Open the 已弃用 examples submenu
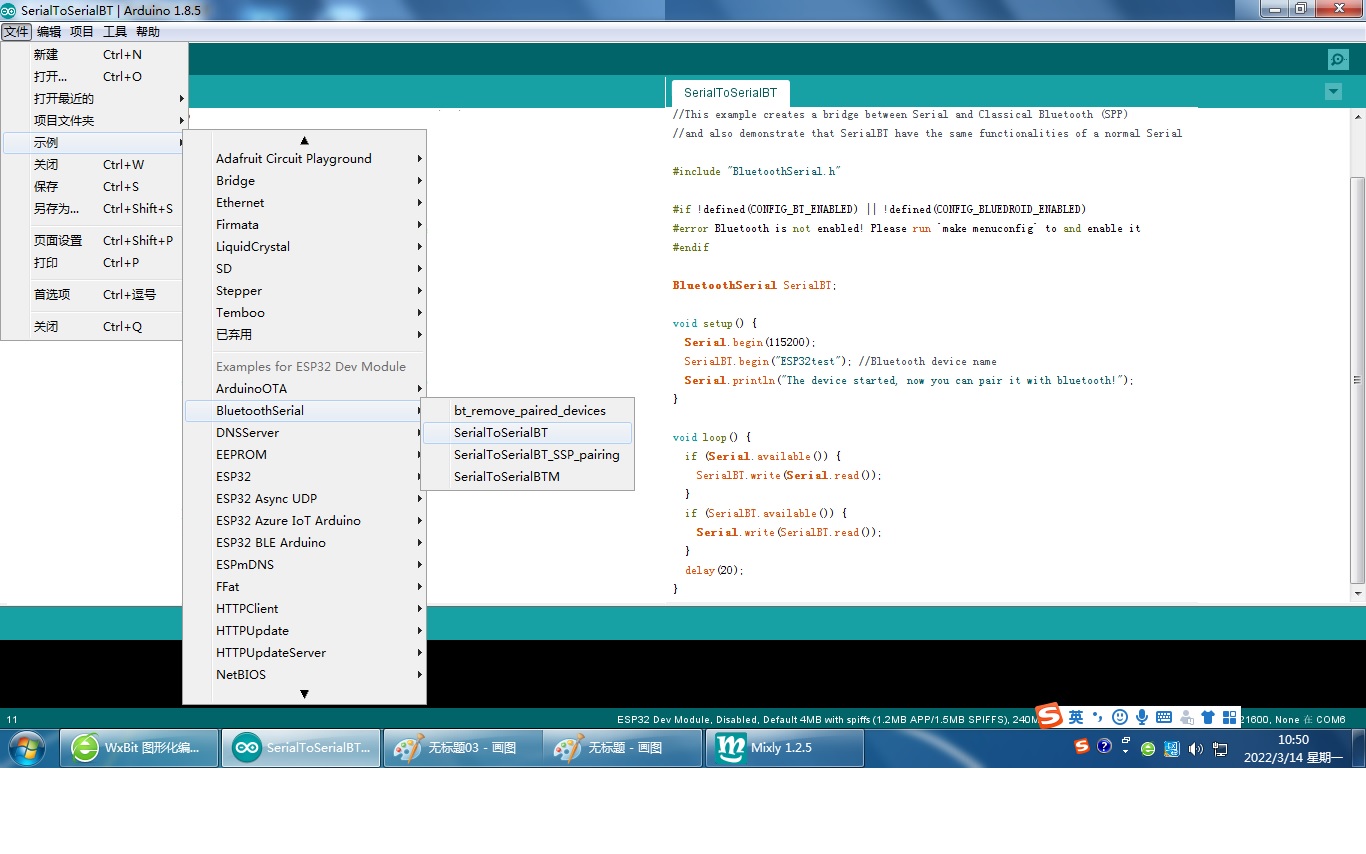 click(305, 335)
